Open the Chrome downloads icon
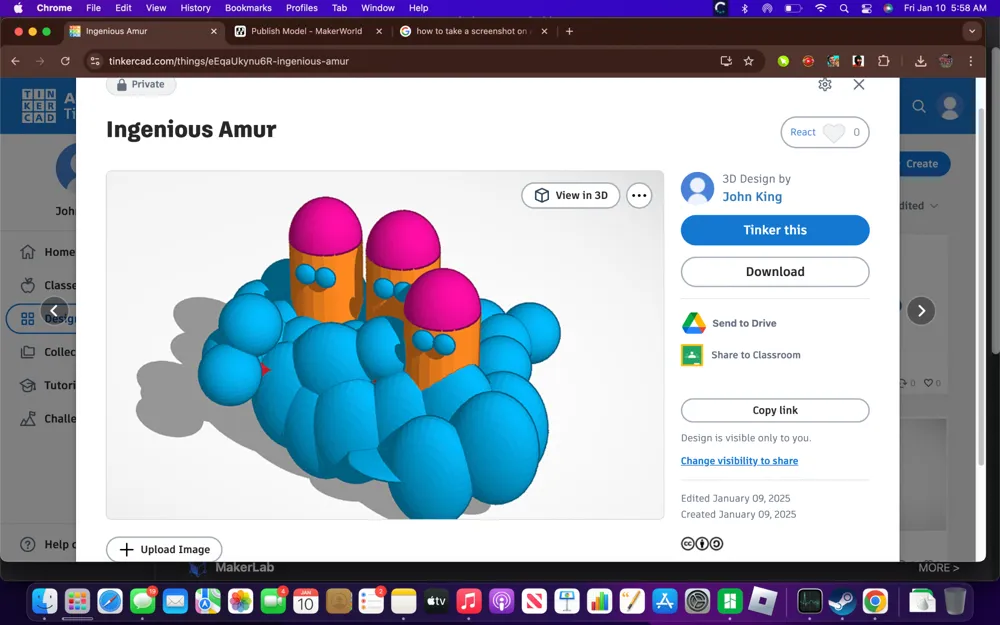Image resolution: width=1000 pixels, height=625 pixels. pos(920,61)
